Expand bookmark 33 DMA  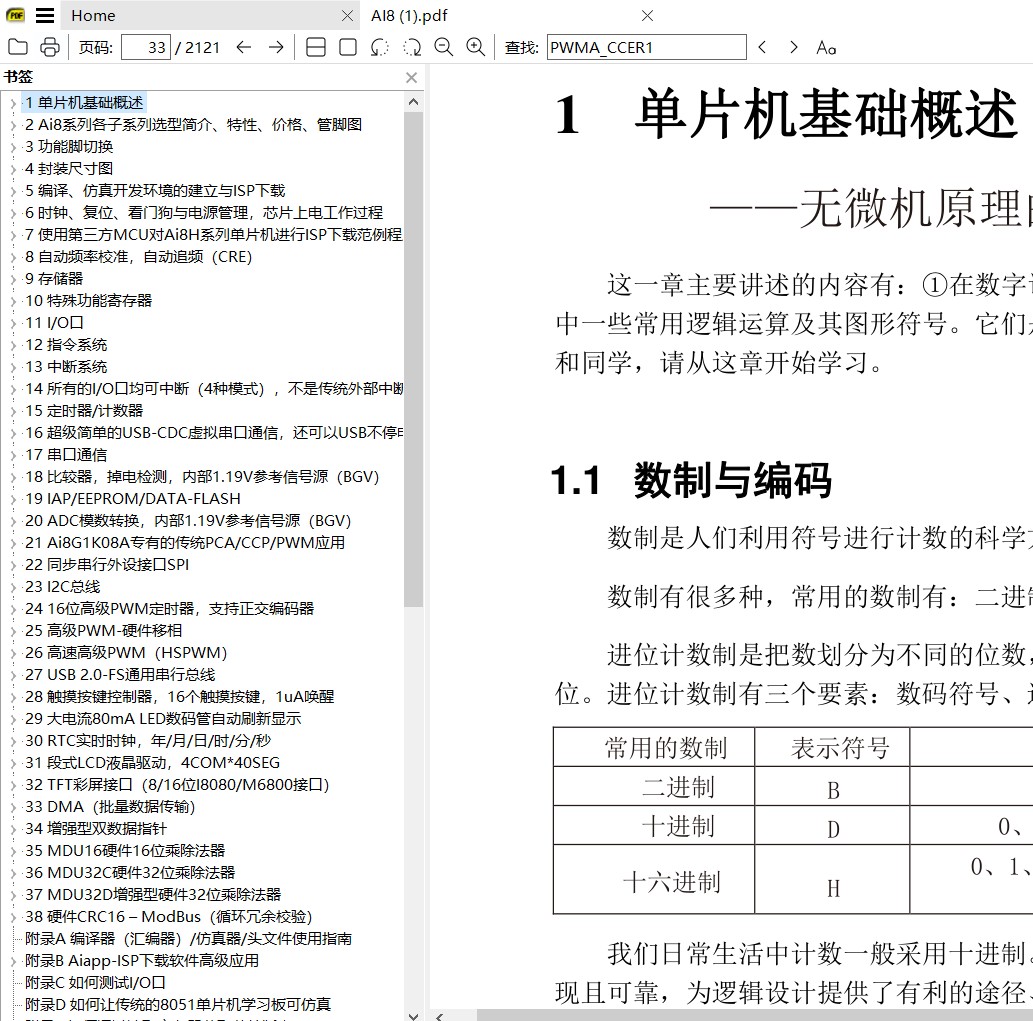click(x=13, y=808)
